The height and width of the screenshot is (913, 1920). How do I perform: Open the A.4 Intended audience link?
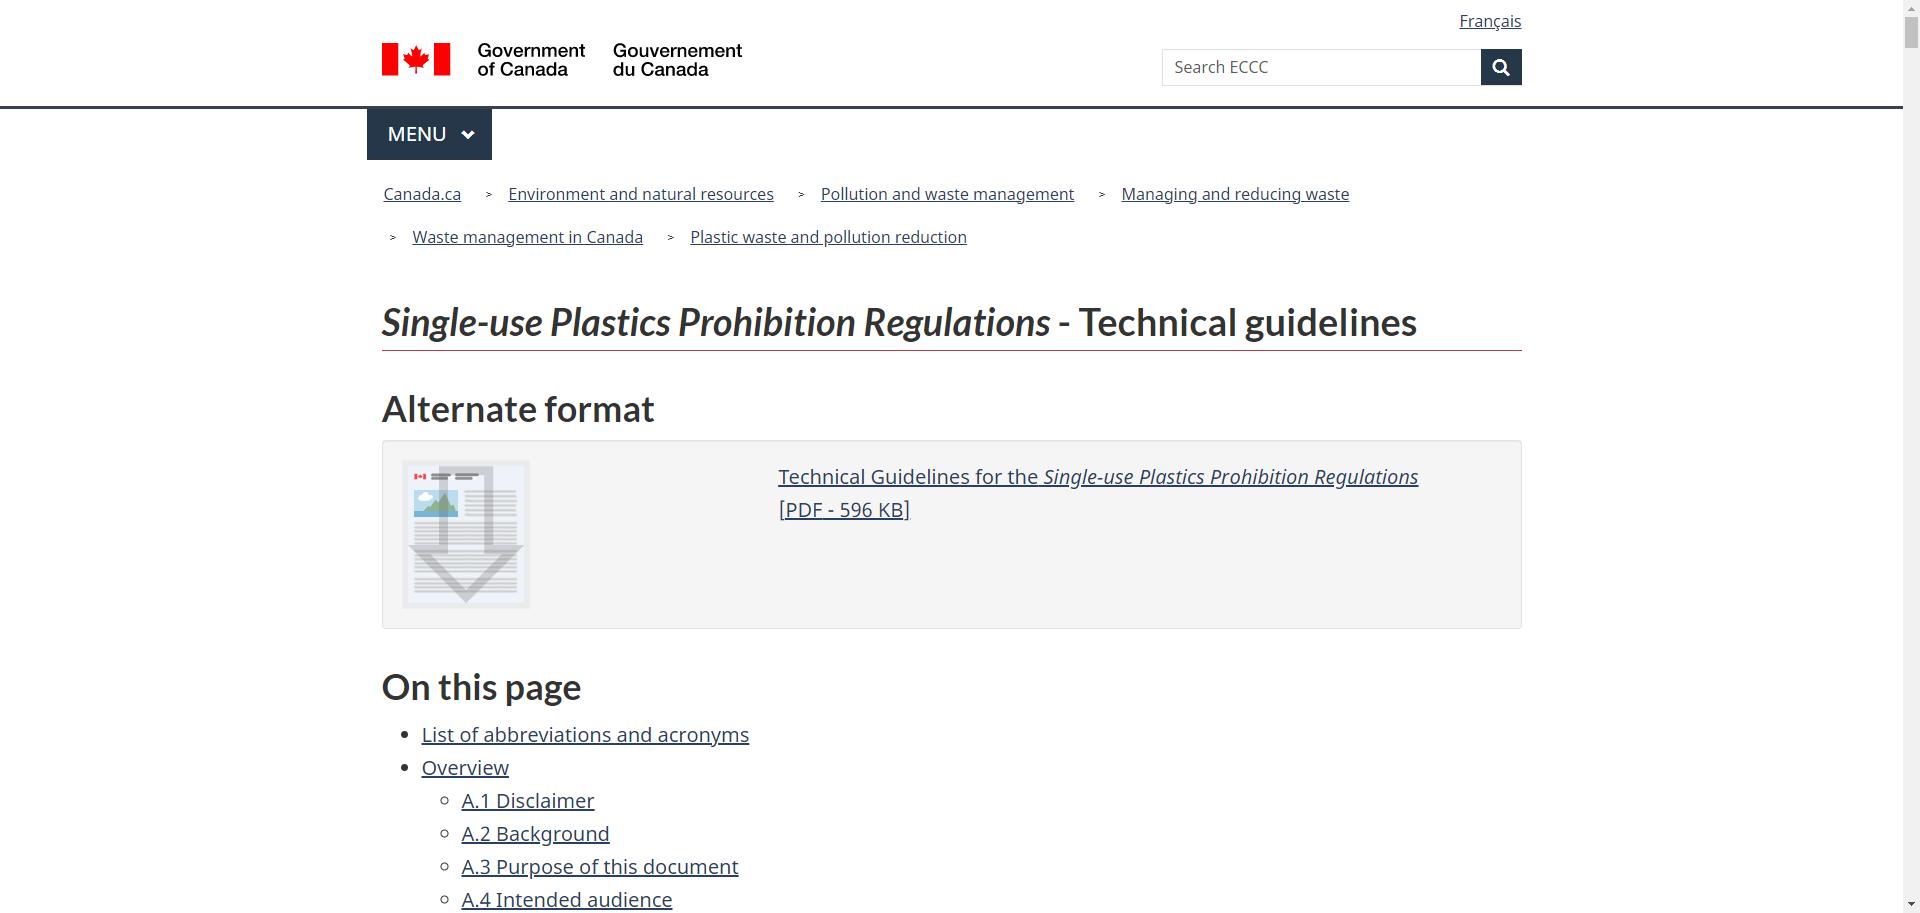click(566, 900)
